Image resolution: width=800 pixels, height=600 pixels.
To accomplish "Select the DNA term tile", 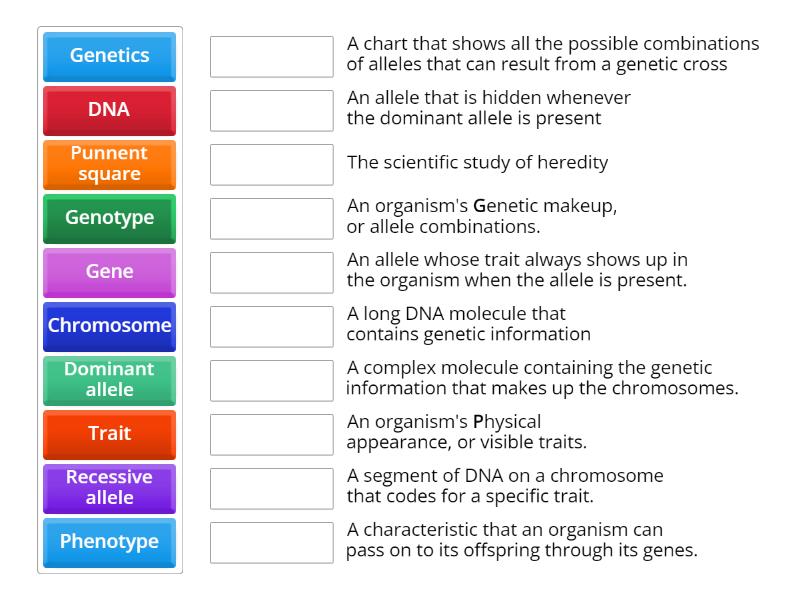I will coord(109,111).
